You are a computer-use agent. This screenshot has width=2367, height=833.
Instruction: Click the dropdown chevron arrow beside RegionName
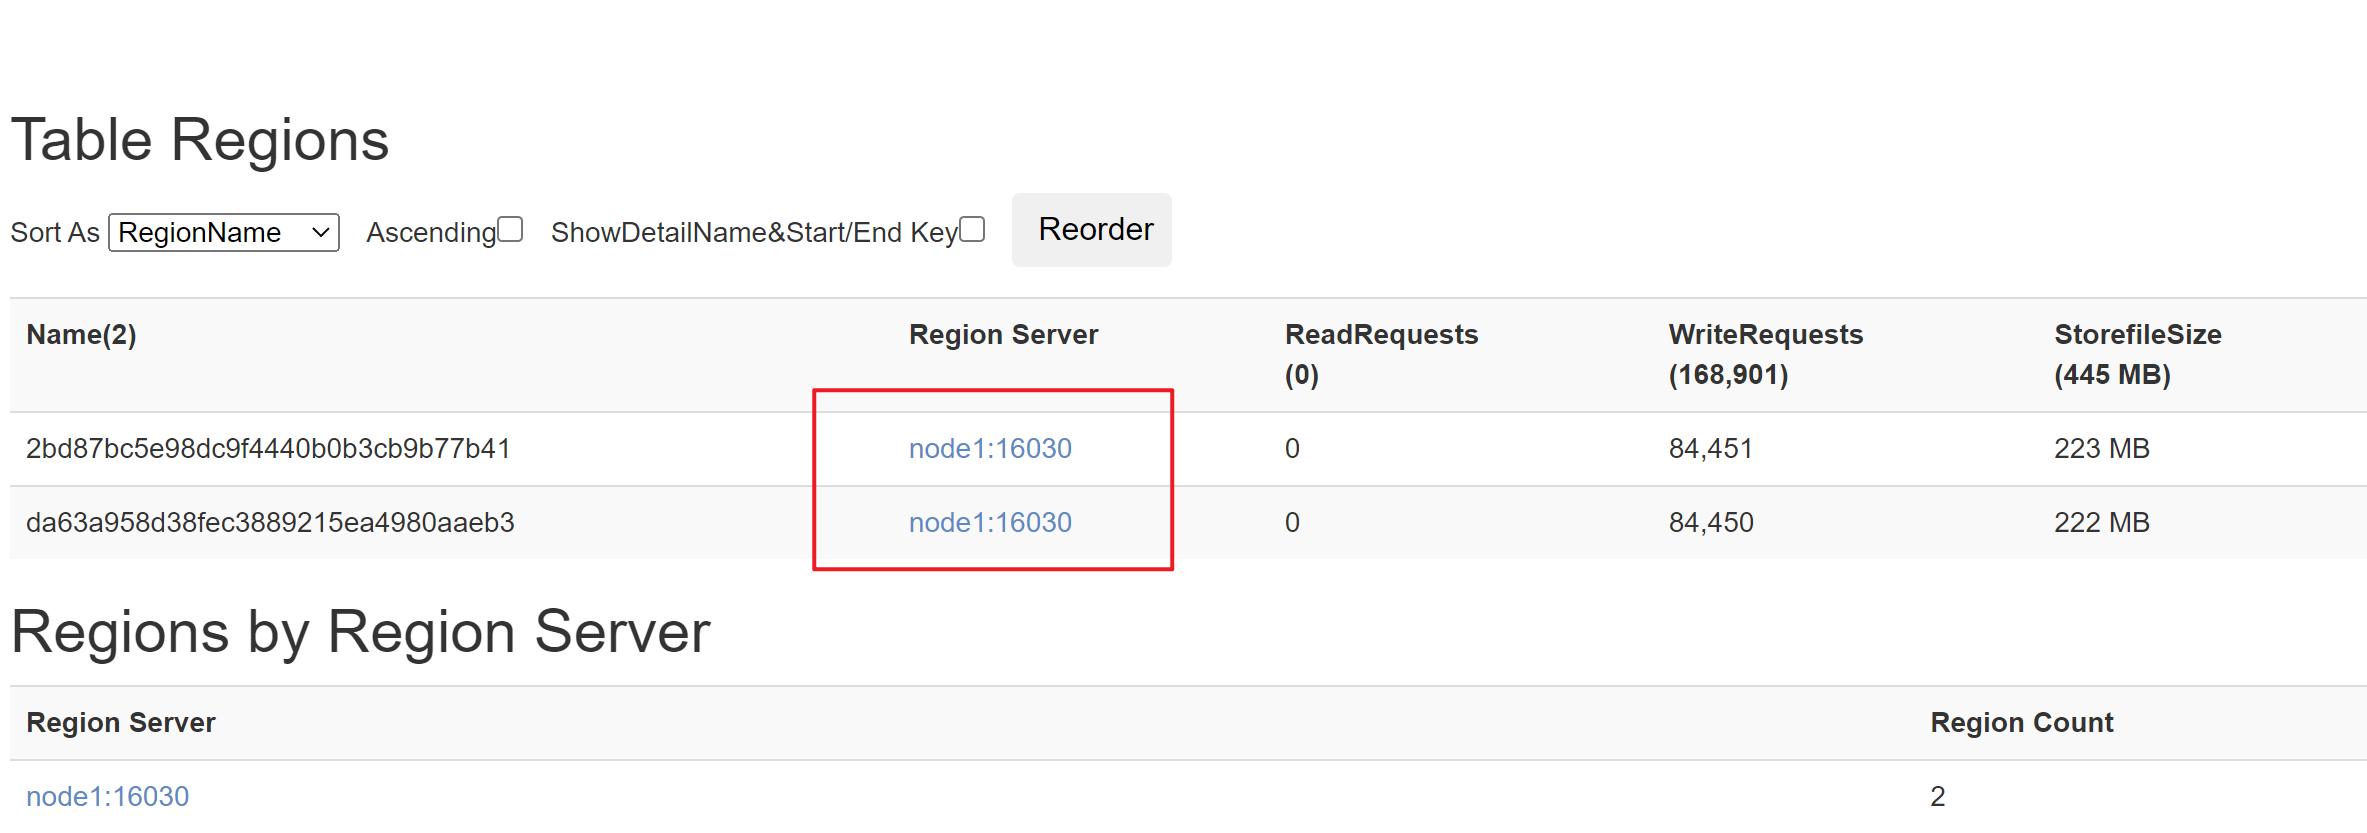(320, 232)
